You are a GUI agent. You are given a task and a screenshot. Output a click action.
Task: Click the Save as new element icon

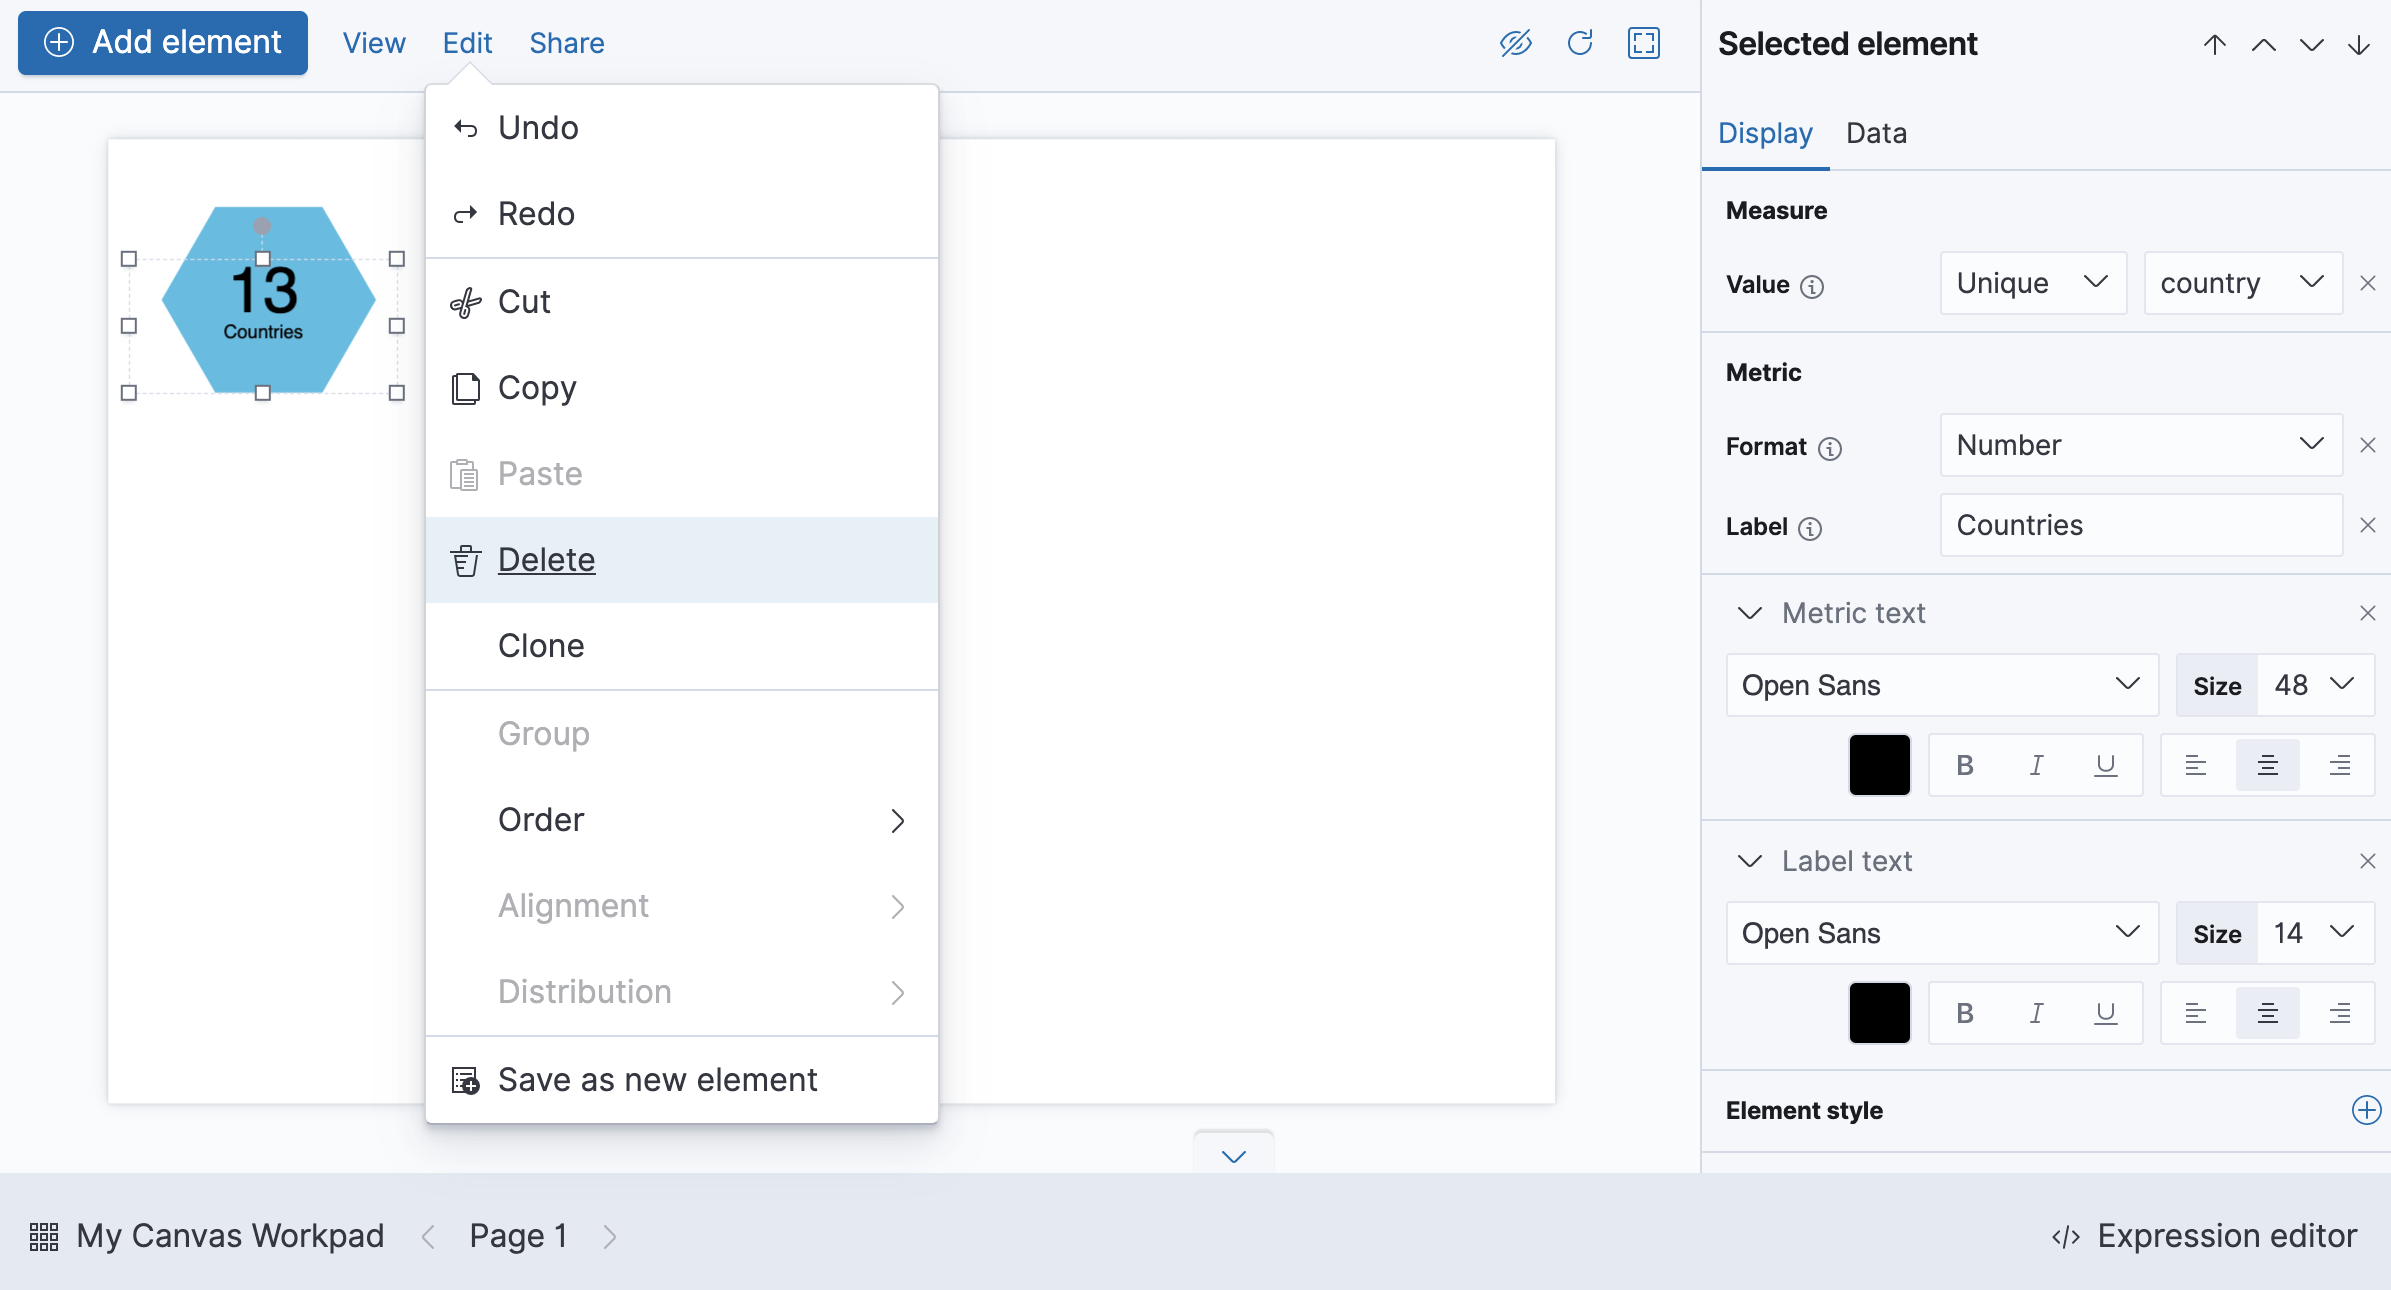click(x=465, y=1079)
